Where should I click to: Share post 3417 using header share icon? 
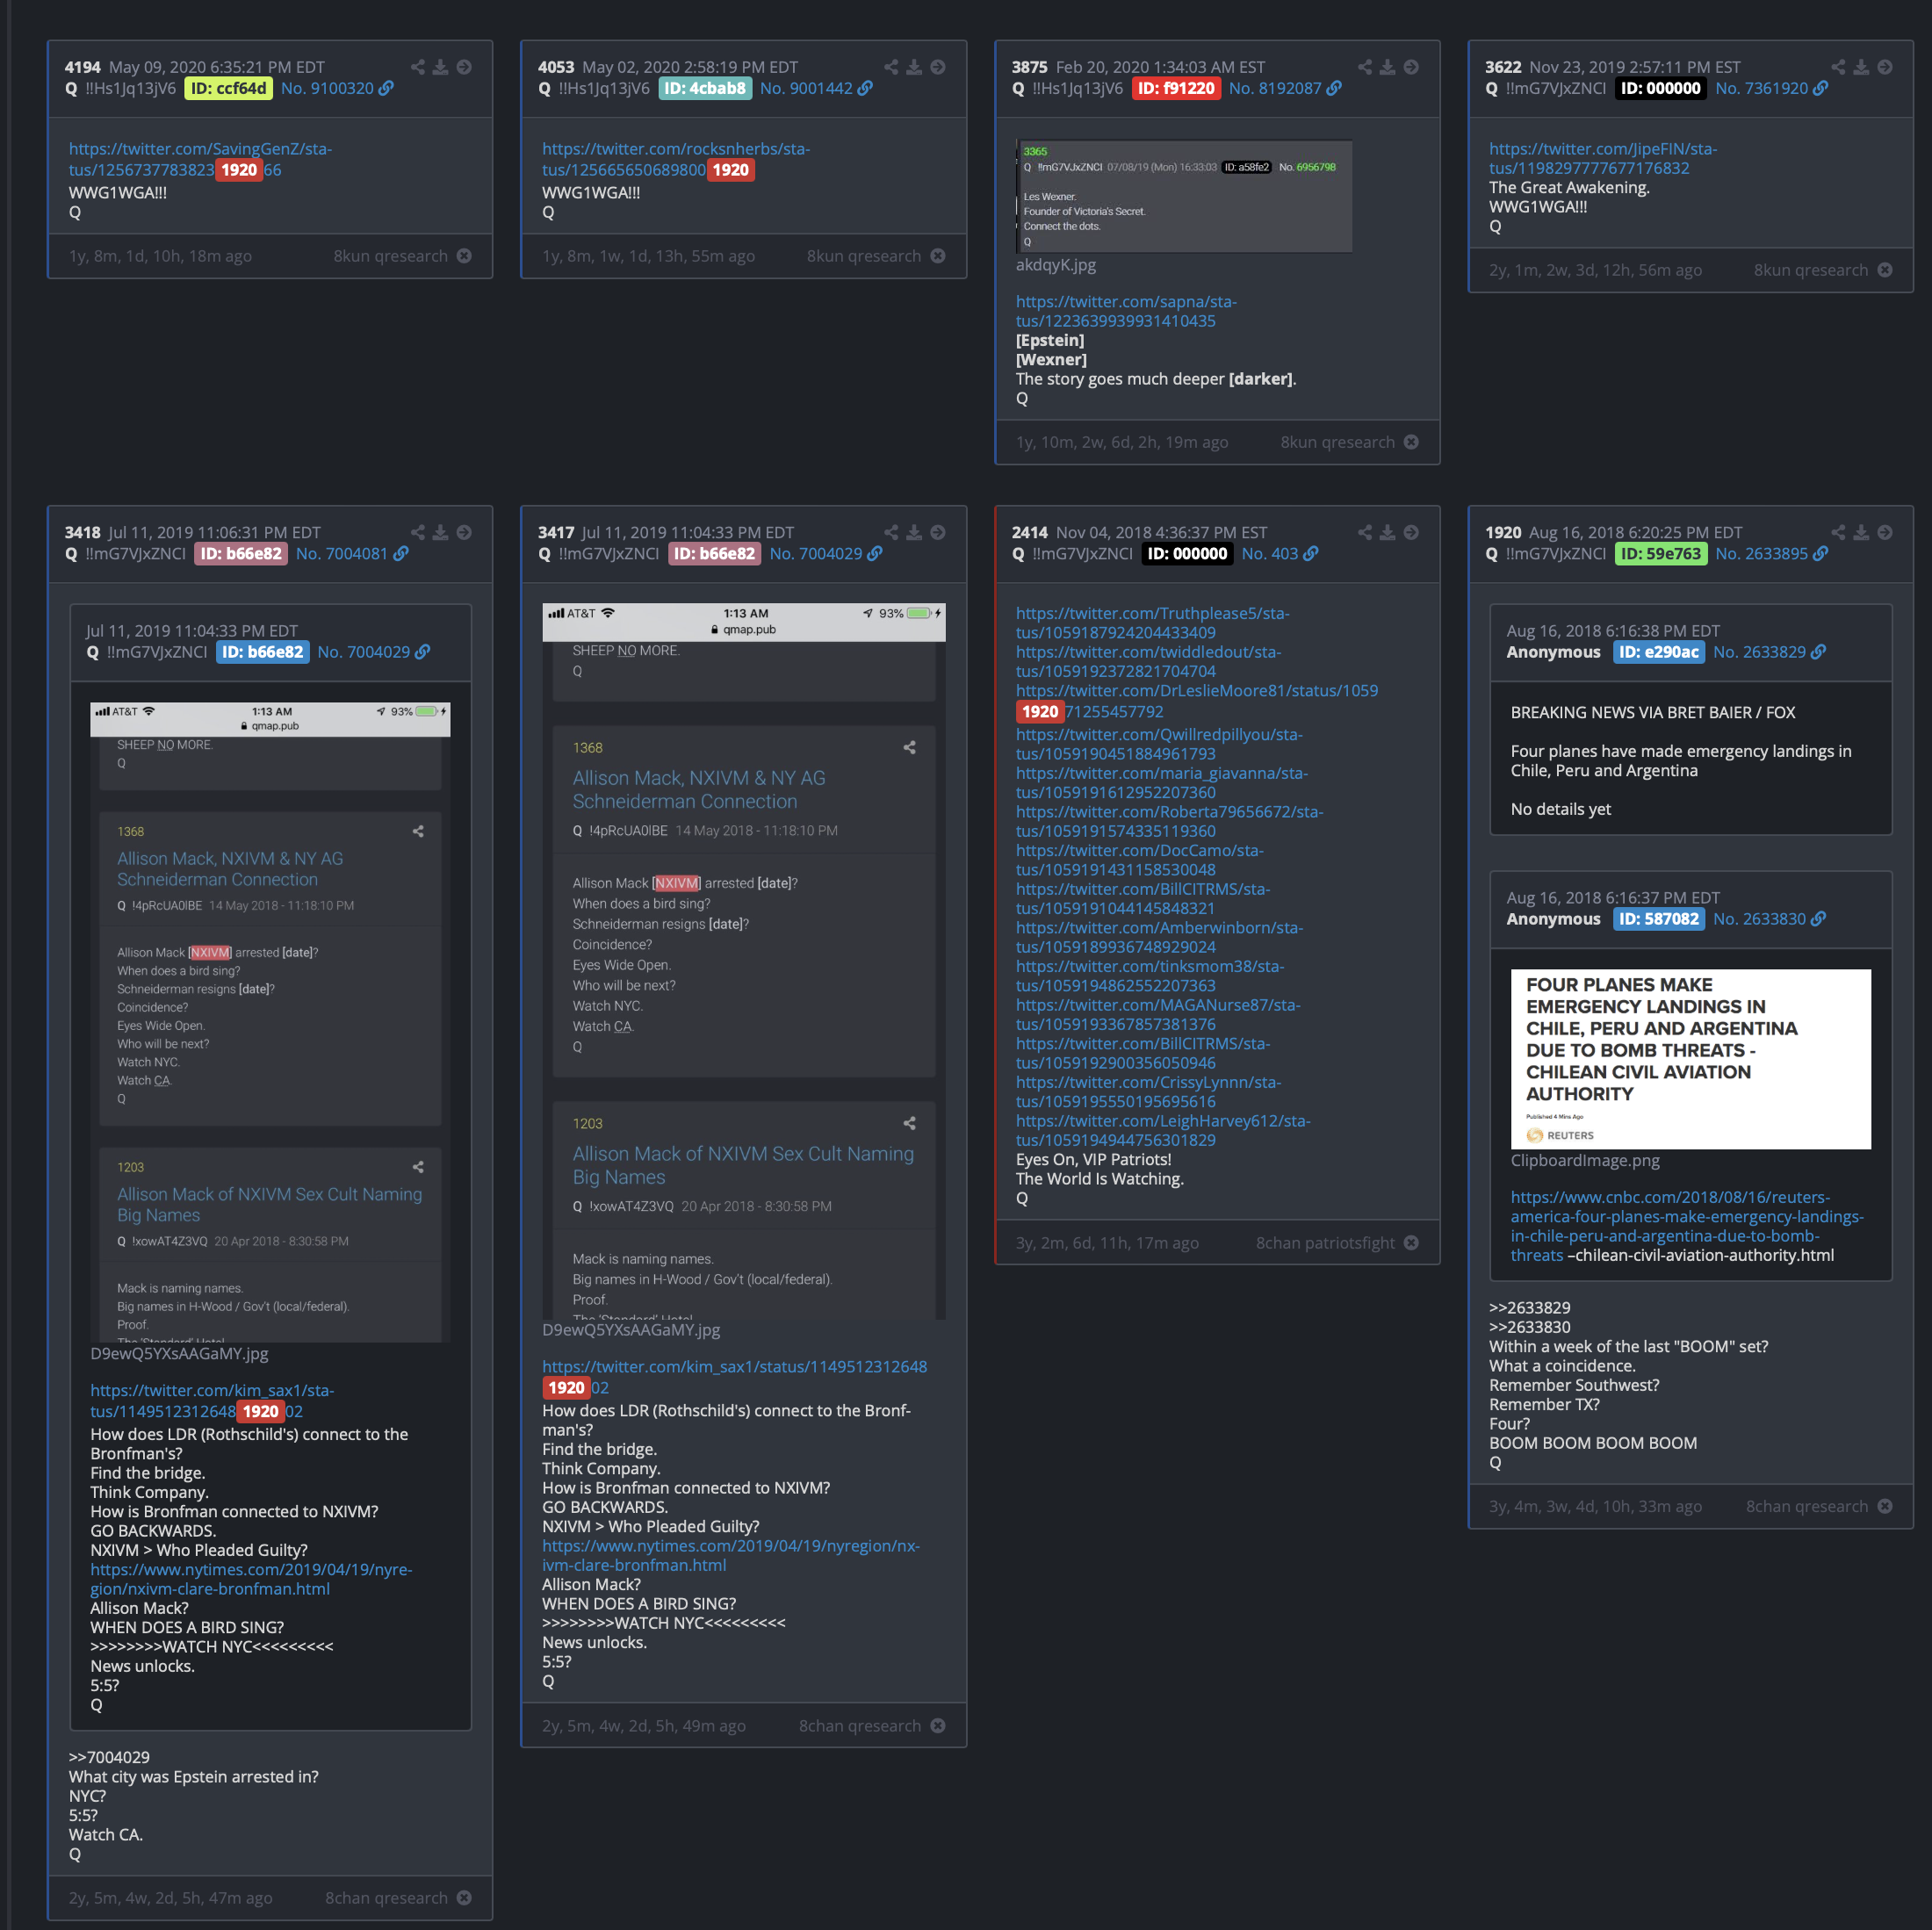pos(891,532)
